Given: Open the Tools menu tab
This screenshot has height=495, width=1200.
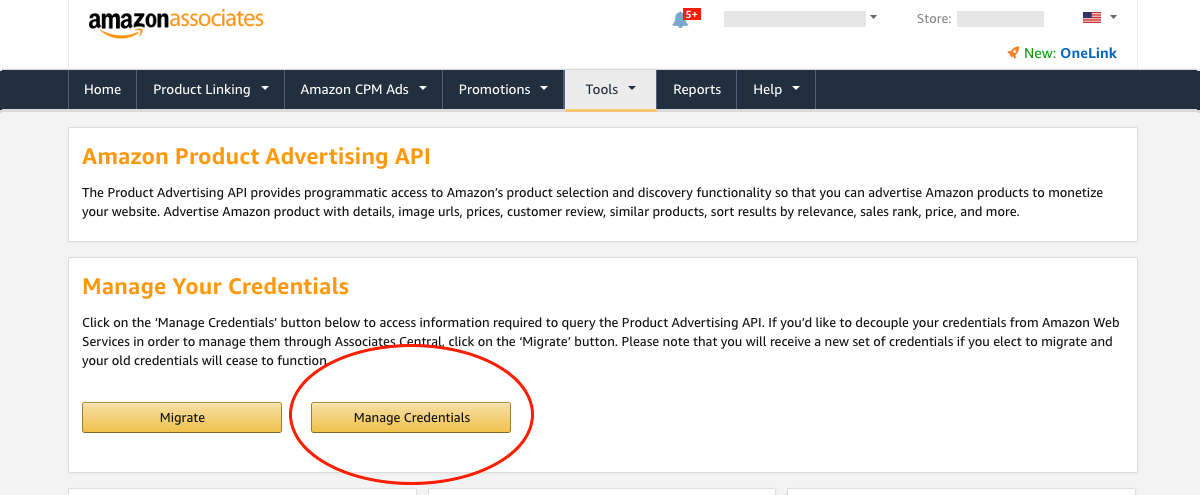Looking at the screenshot, I should pos(611,89).
